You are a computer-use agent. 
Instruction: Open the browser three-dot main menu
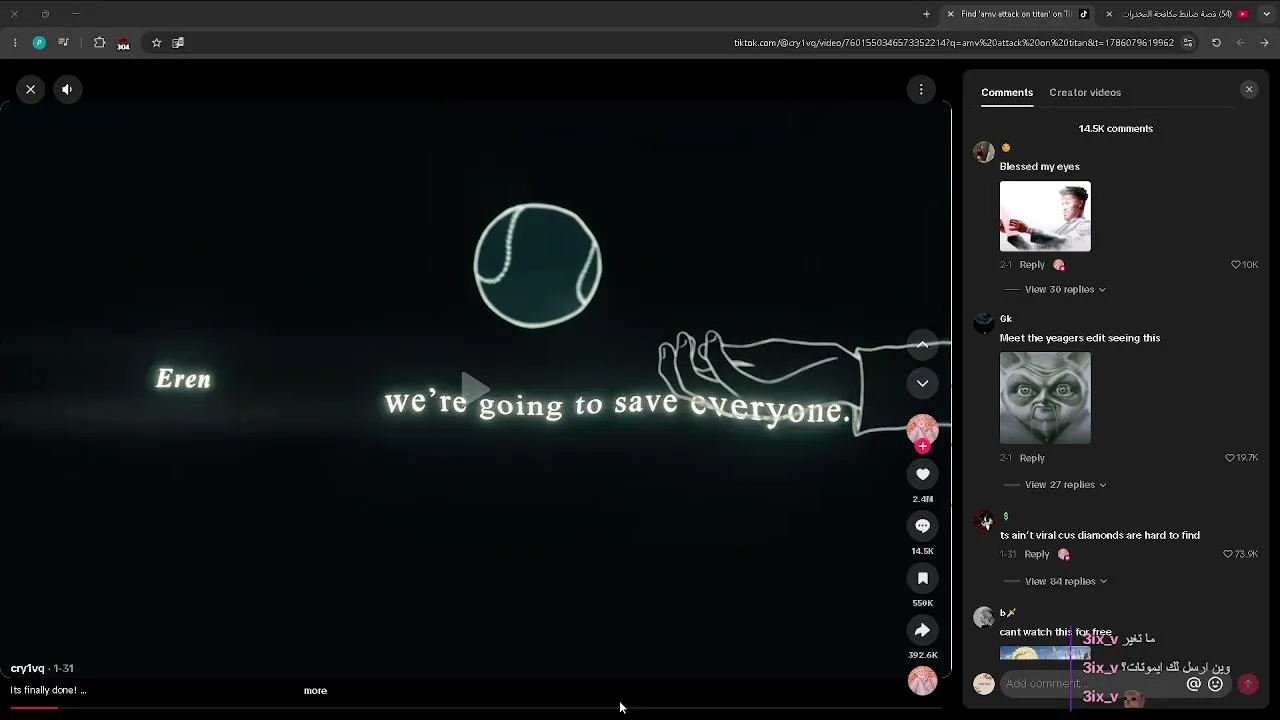click(x=14, y=43)
